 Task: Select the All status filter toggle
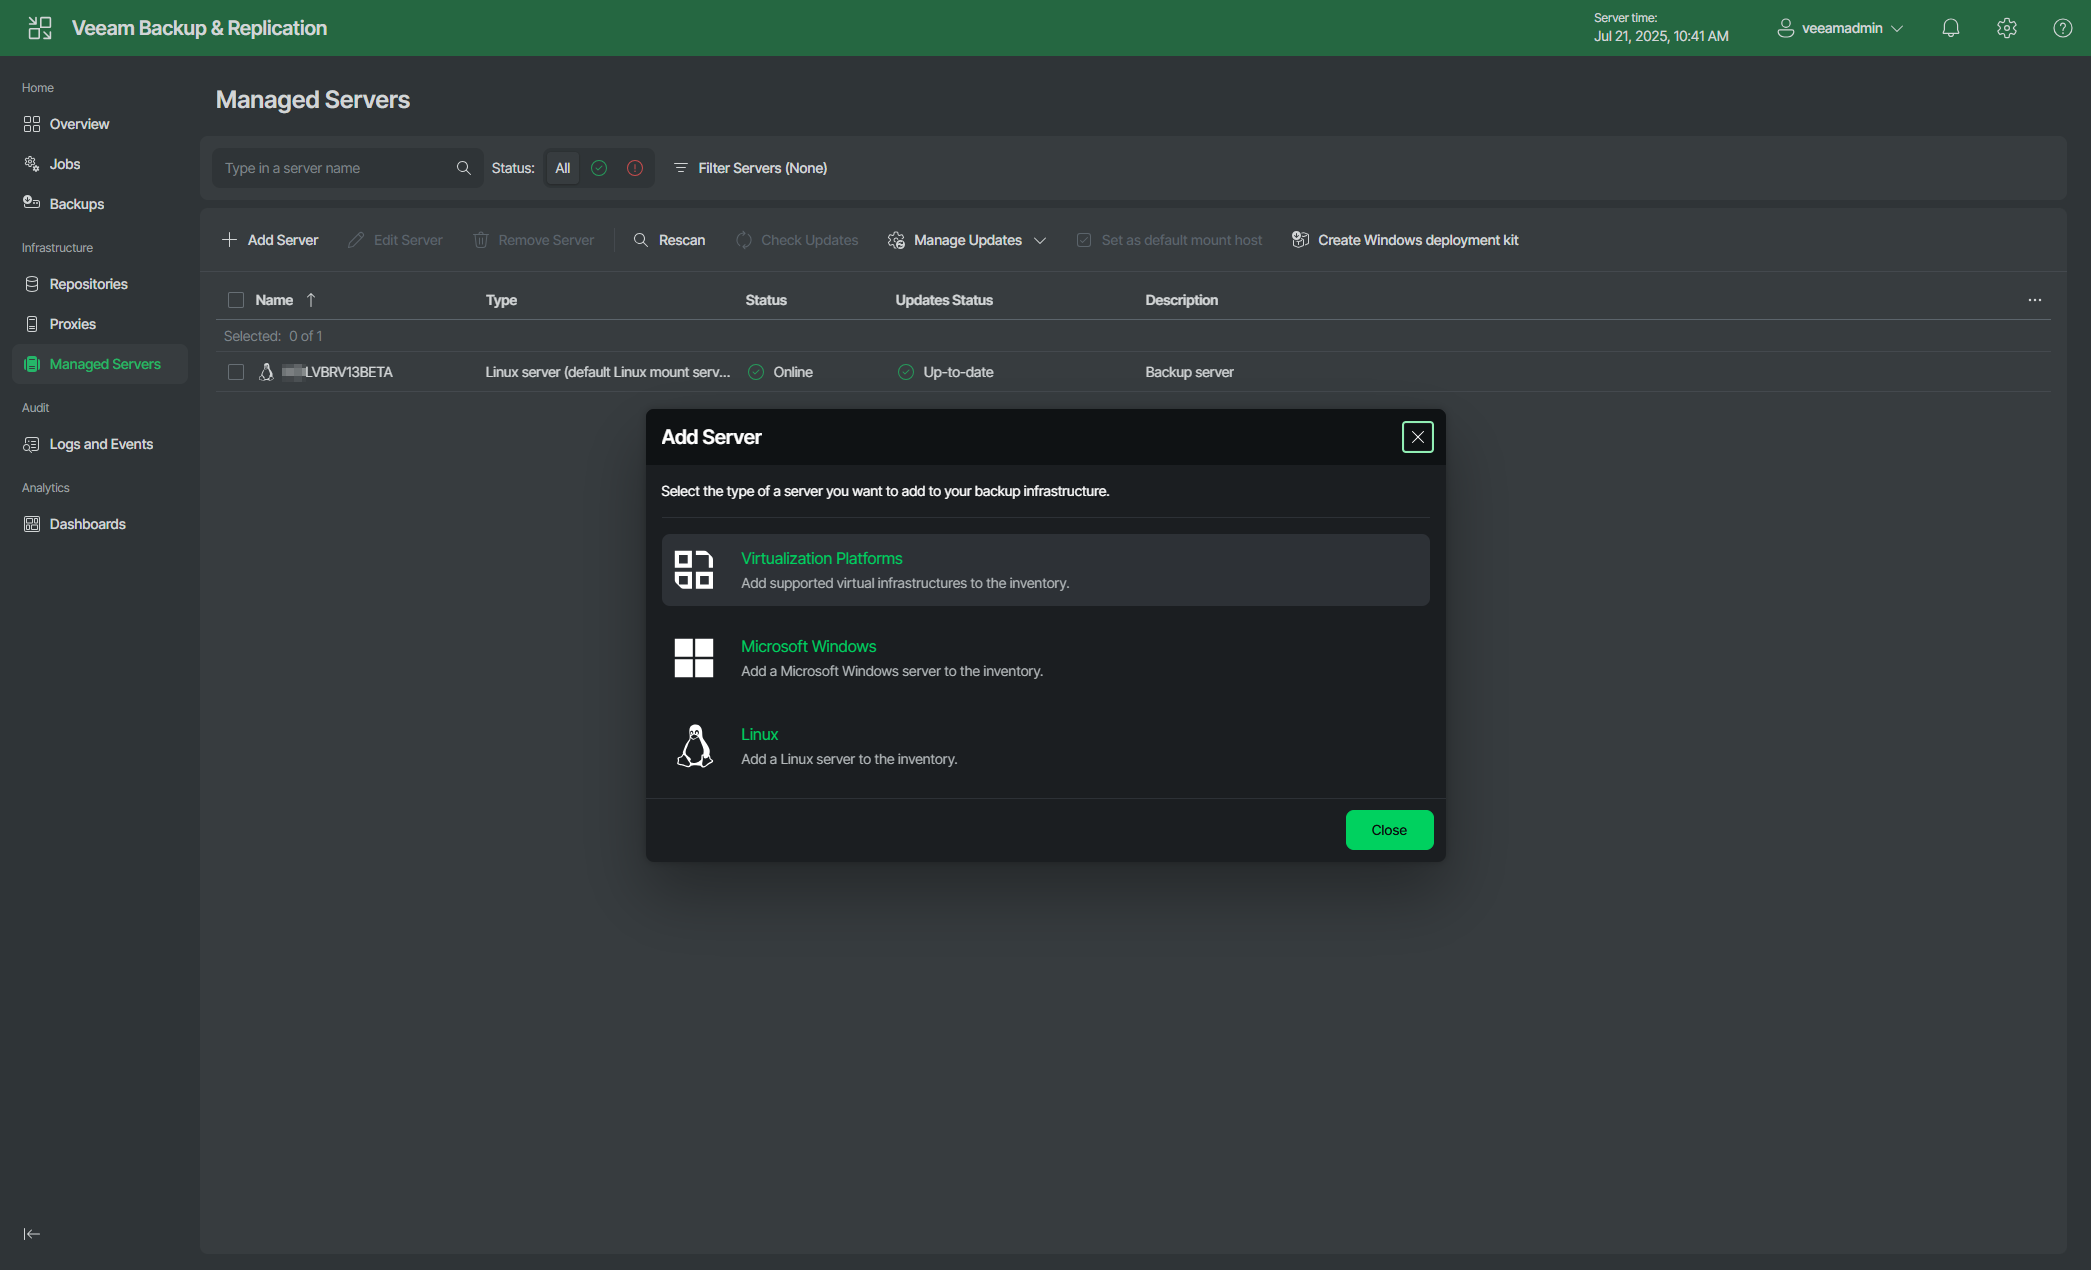click(563, 168)
